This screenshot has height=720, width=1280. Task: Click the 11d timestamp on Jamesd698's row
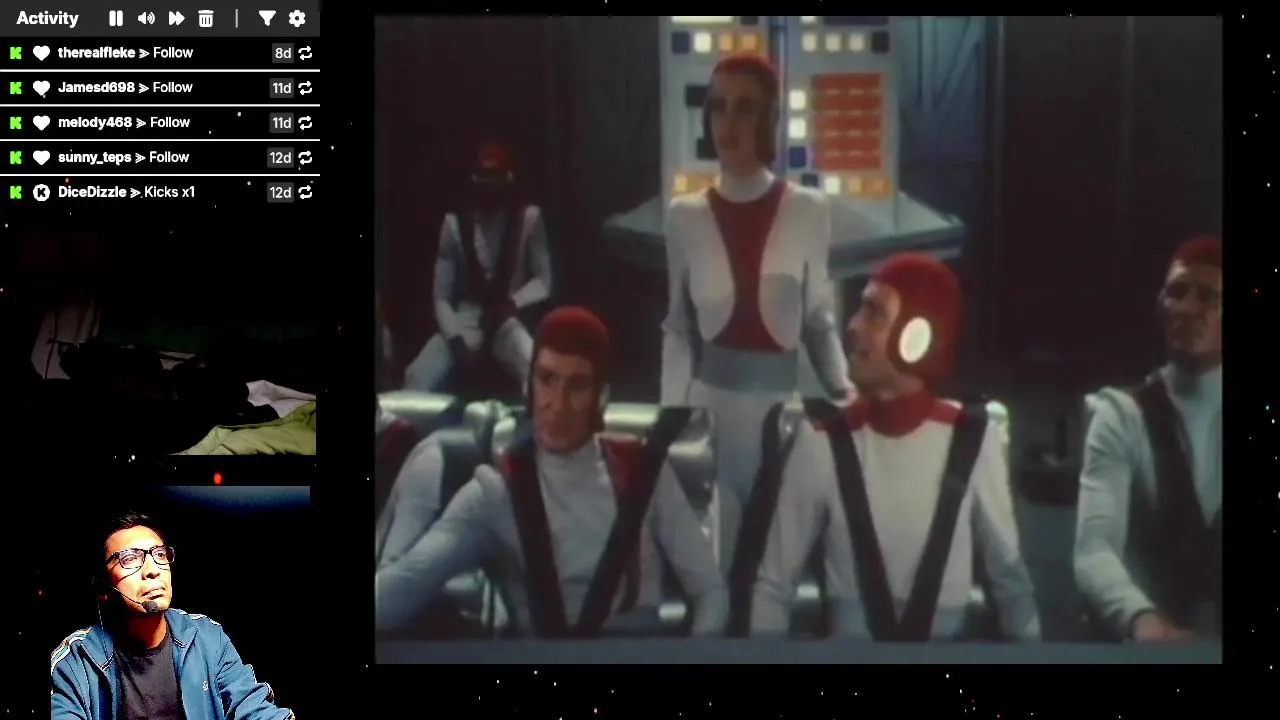281,88
